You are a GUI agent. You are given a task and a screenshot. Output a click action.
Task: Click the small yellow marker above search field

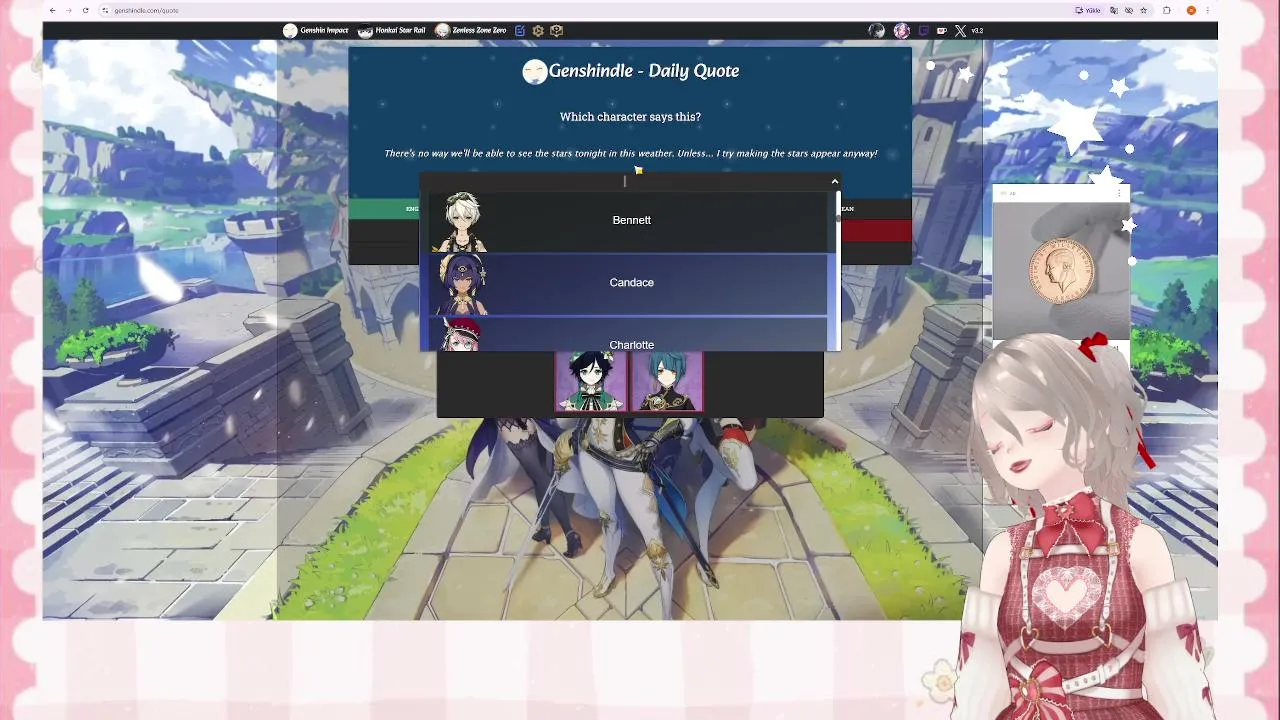[638, 170]
